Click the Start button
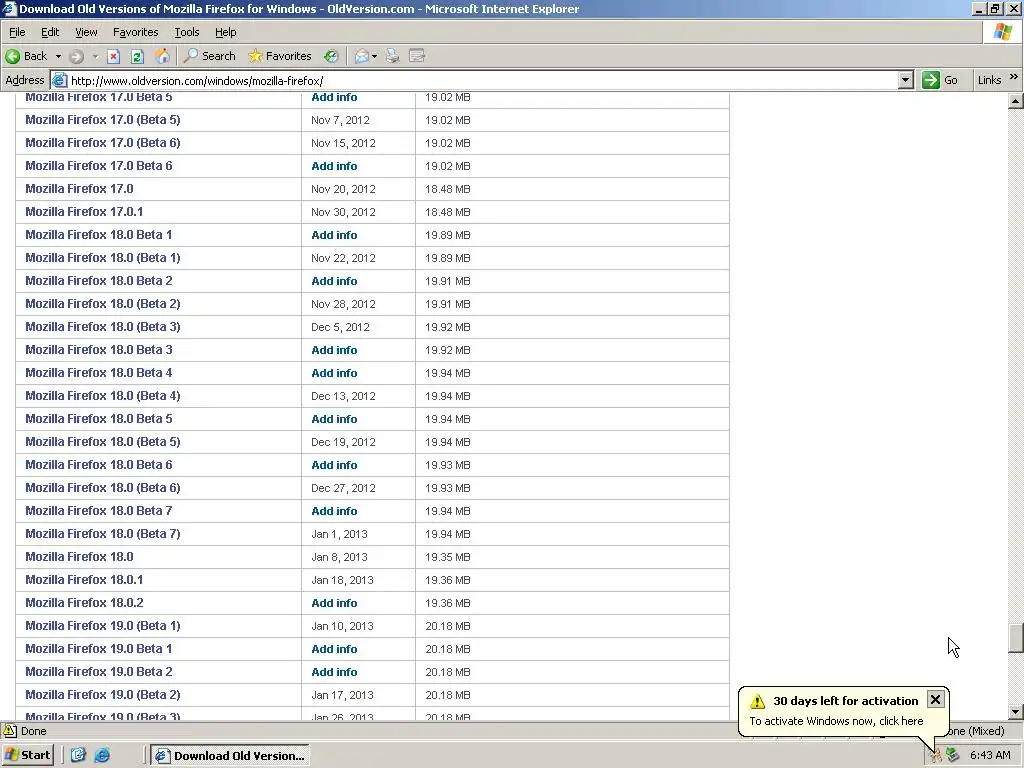 tap(27, 756)
